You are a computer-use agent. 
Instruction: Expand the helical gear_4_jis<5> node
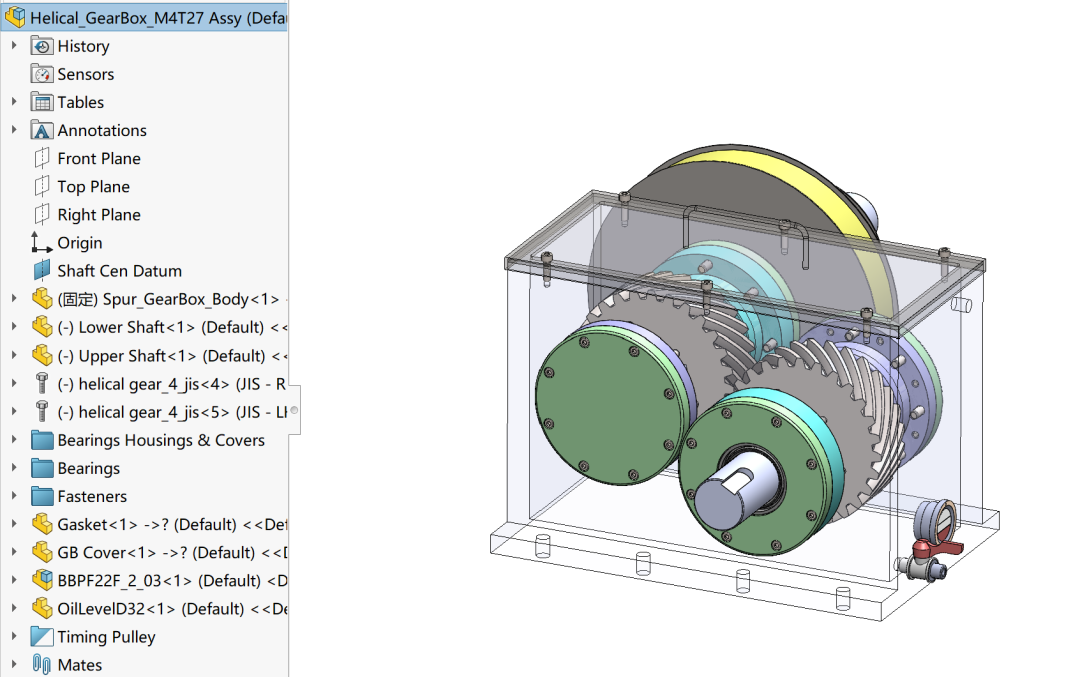(14, 412)
